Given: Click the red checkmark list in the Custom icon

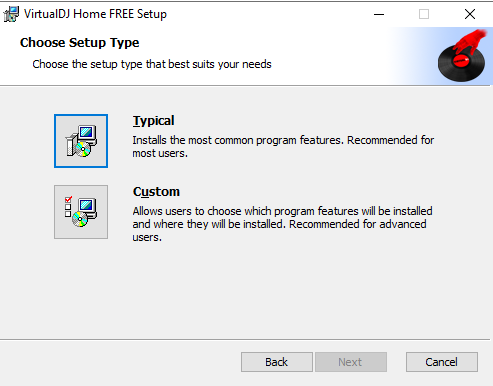Looking at the screenshot, I should click(x=68, y=207).
